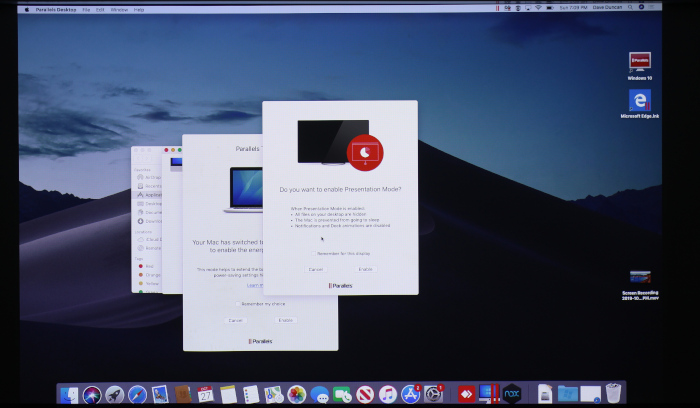Open Notes app in the Dock
This screenshot has width=700, height=408.
228,395
